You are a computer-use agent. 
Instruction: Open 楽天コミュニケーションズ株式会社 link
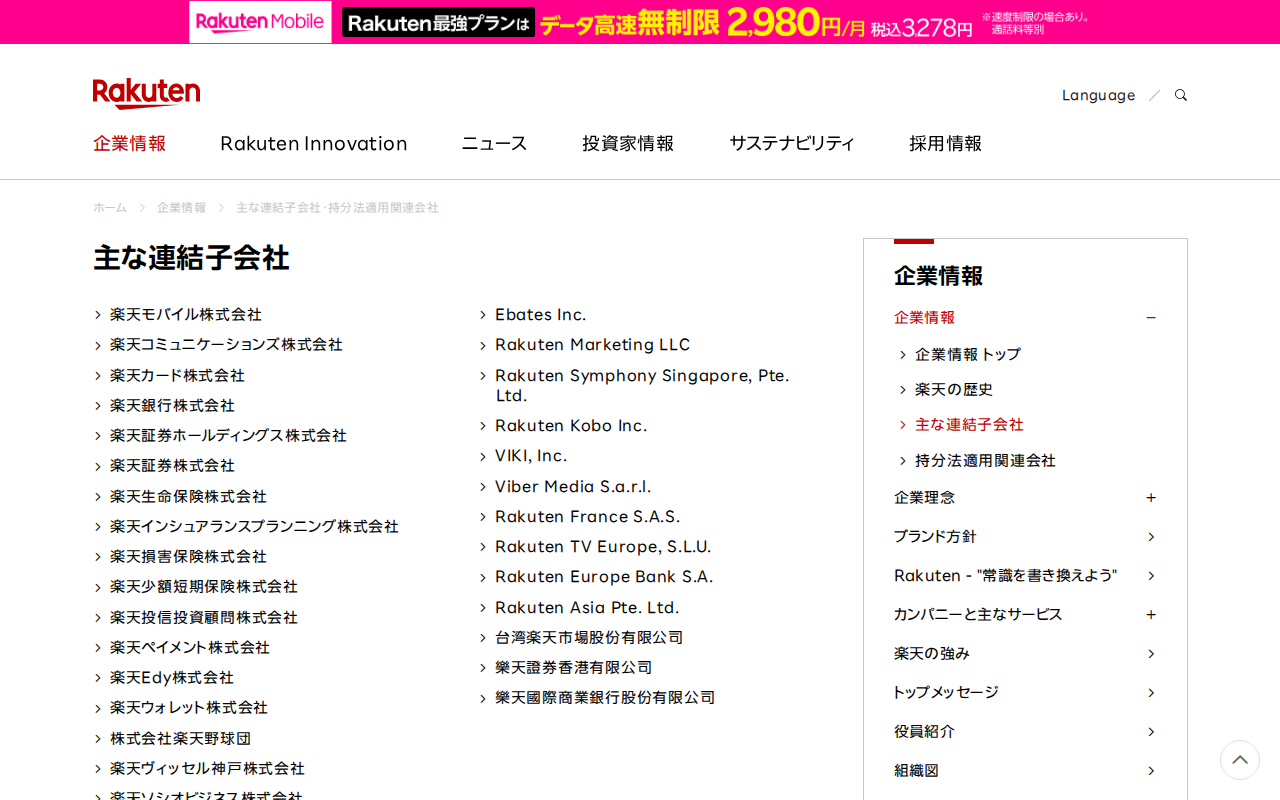226,344
